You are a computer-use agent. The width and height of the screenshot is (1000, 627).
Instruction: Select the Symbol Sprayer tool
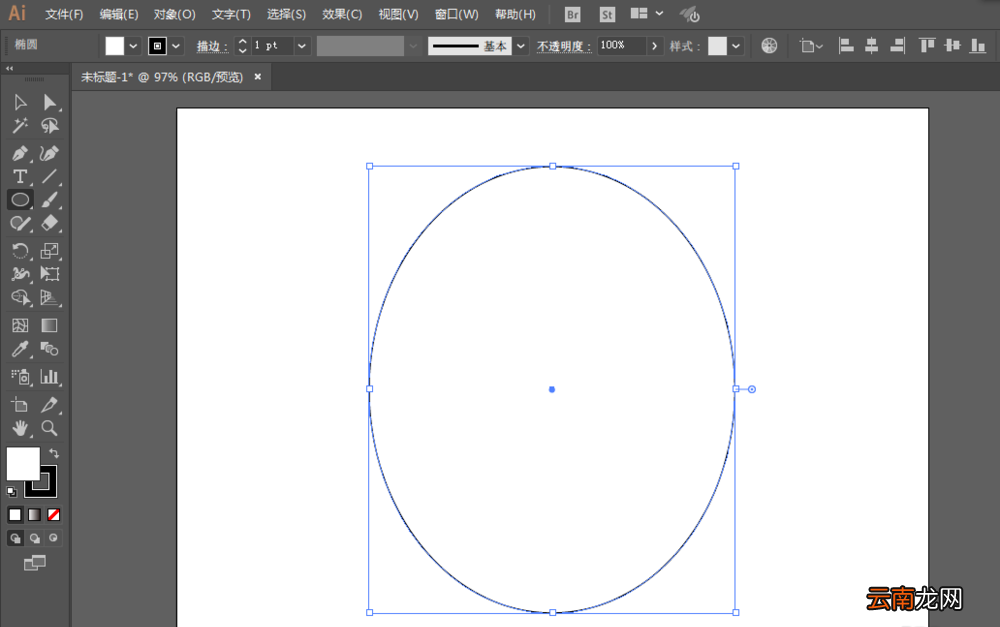coord(20,376)
